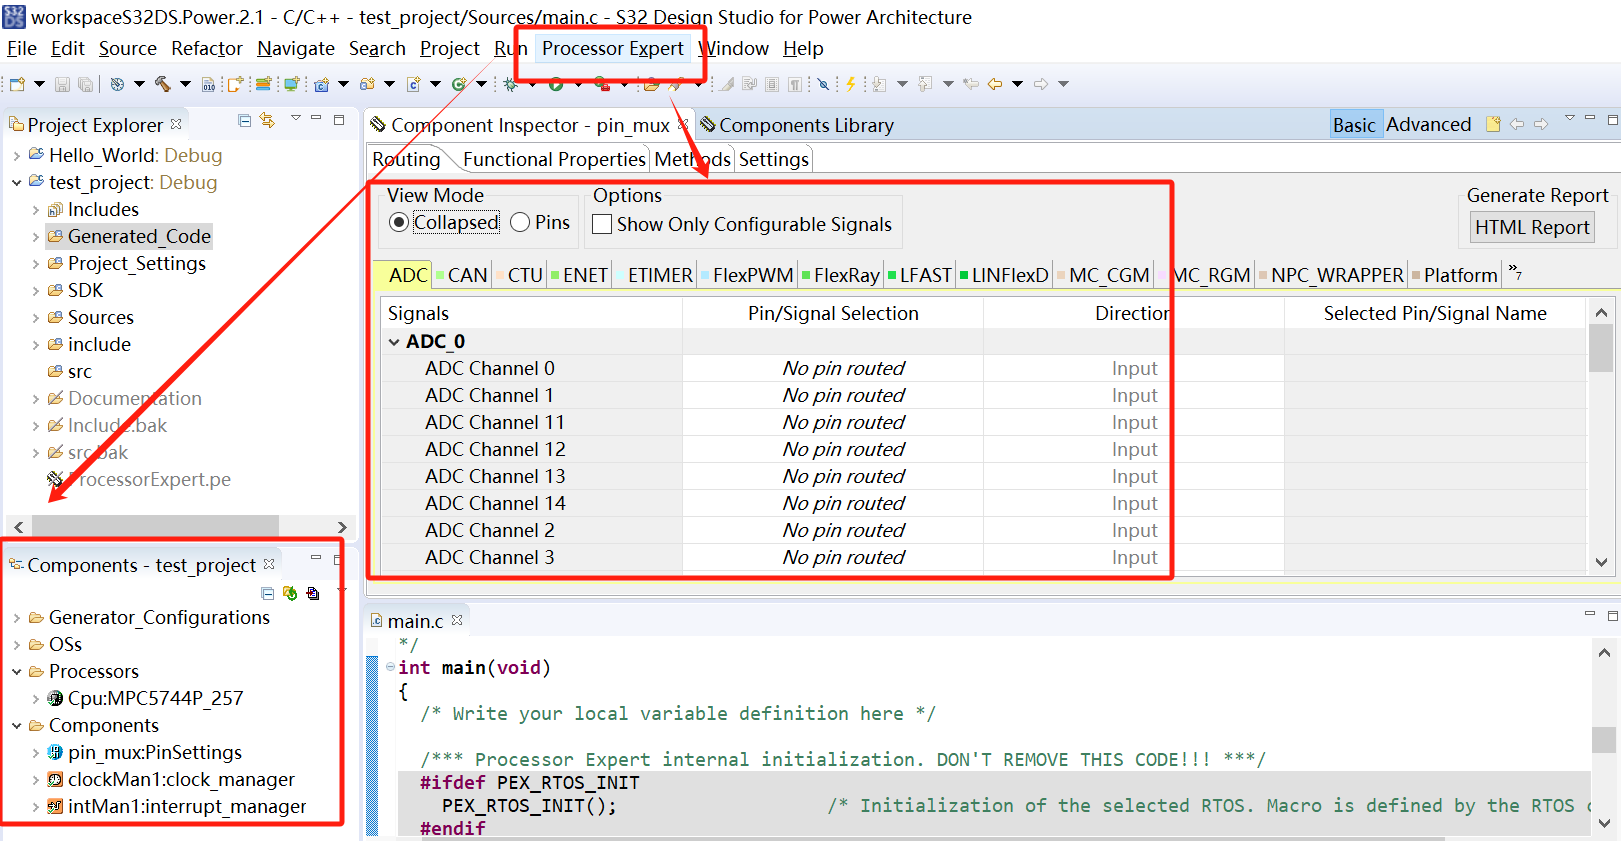Click the intMan1:interrupt_manager component icon

pyautogui.click(x=55, y=806)
